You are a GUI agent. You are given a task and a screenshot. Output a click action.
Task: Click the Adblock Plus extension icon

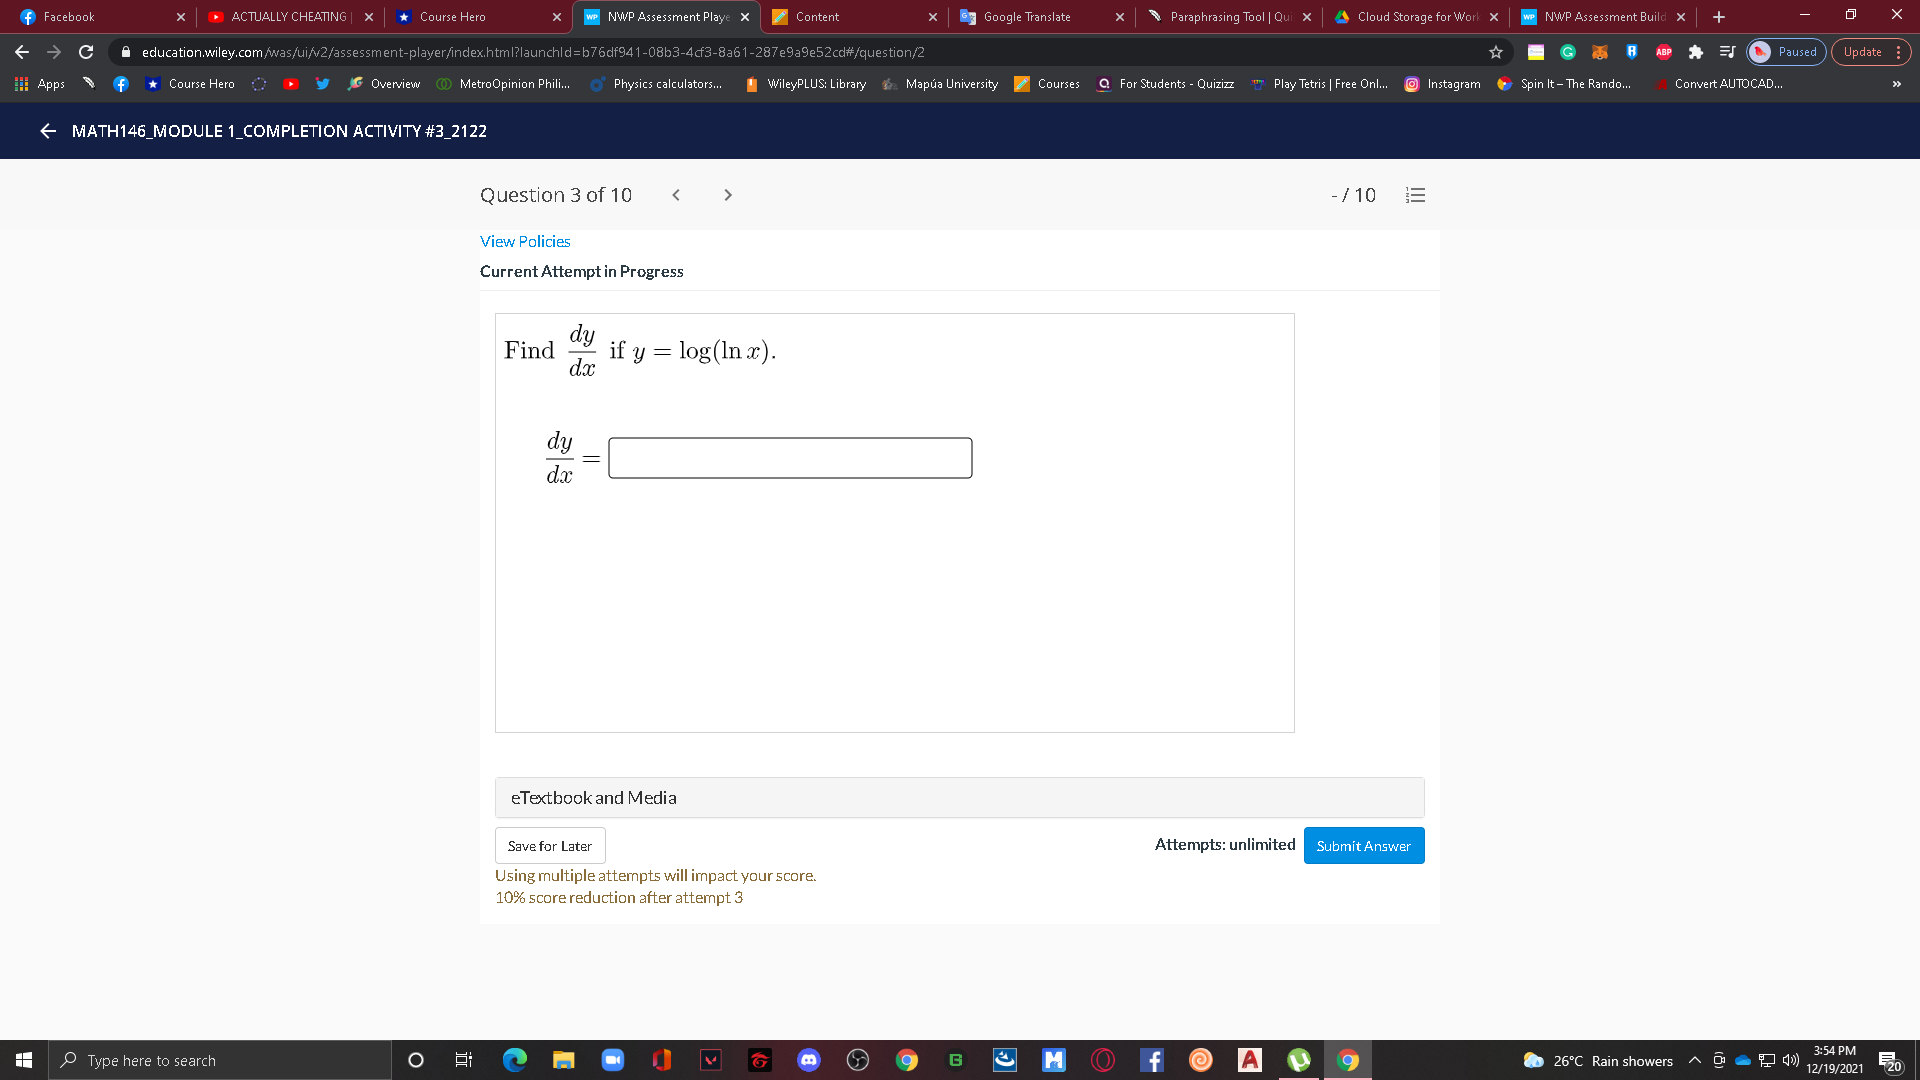tap(1663, 52)
